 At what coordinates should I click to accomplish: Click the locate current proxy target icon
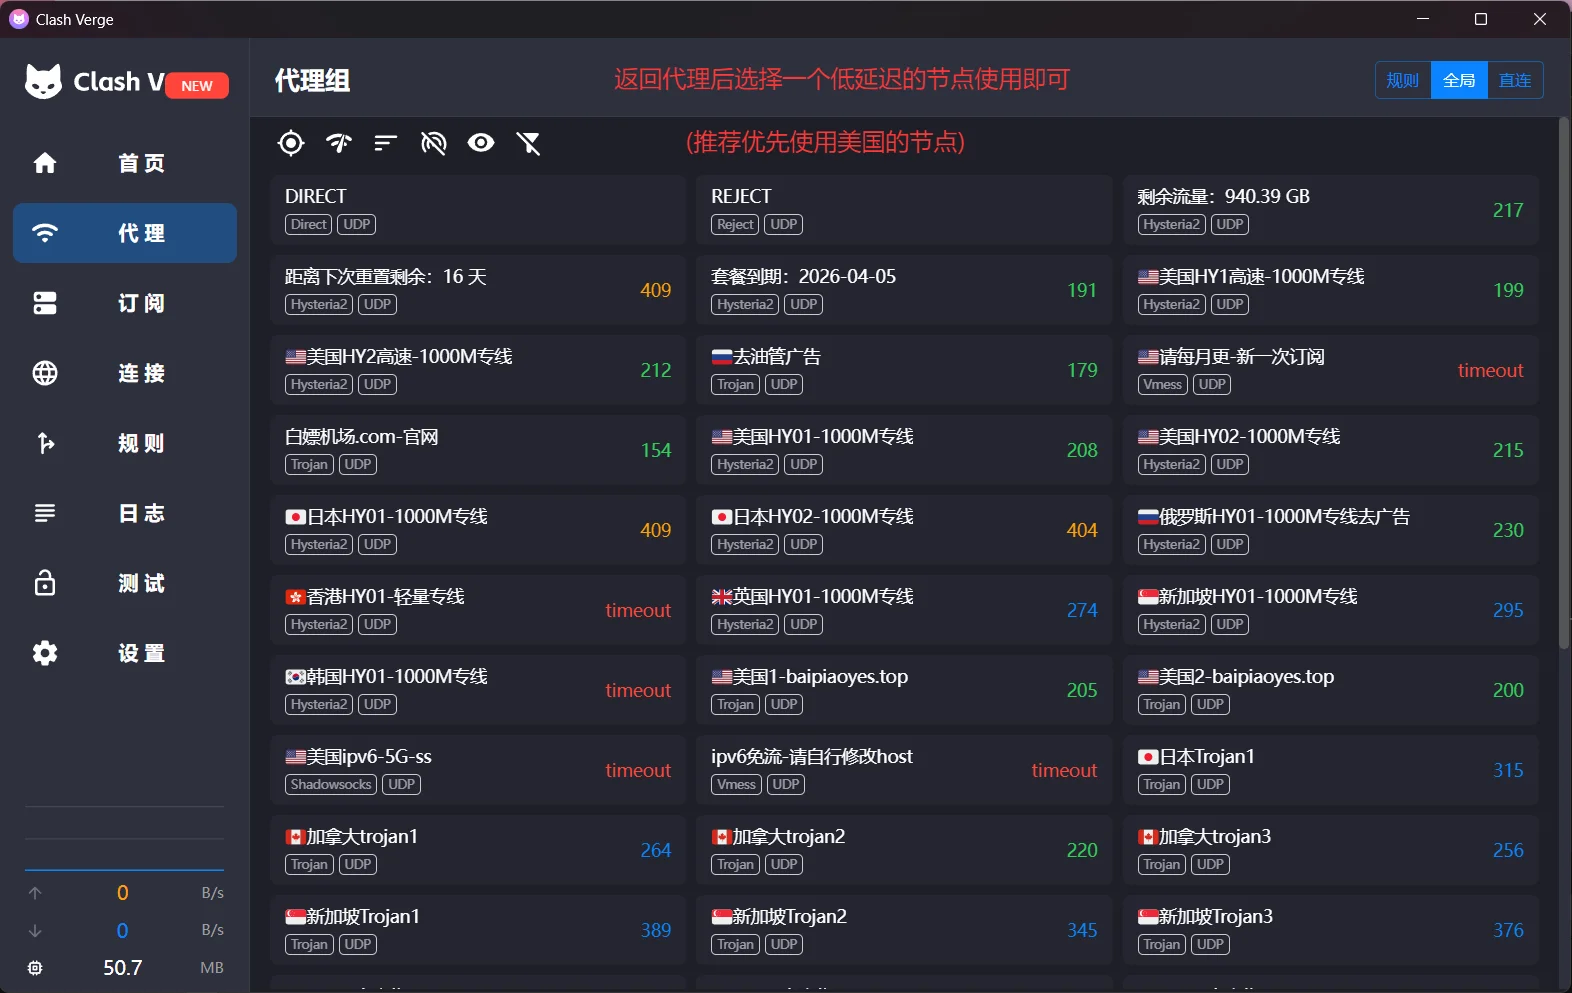tap(291, 143)
